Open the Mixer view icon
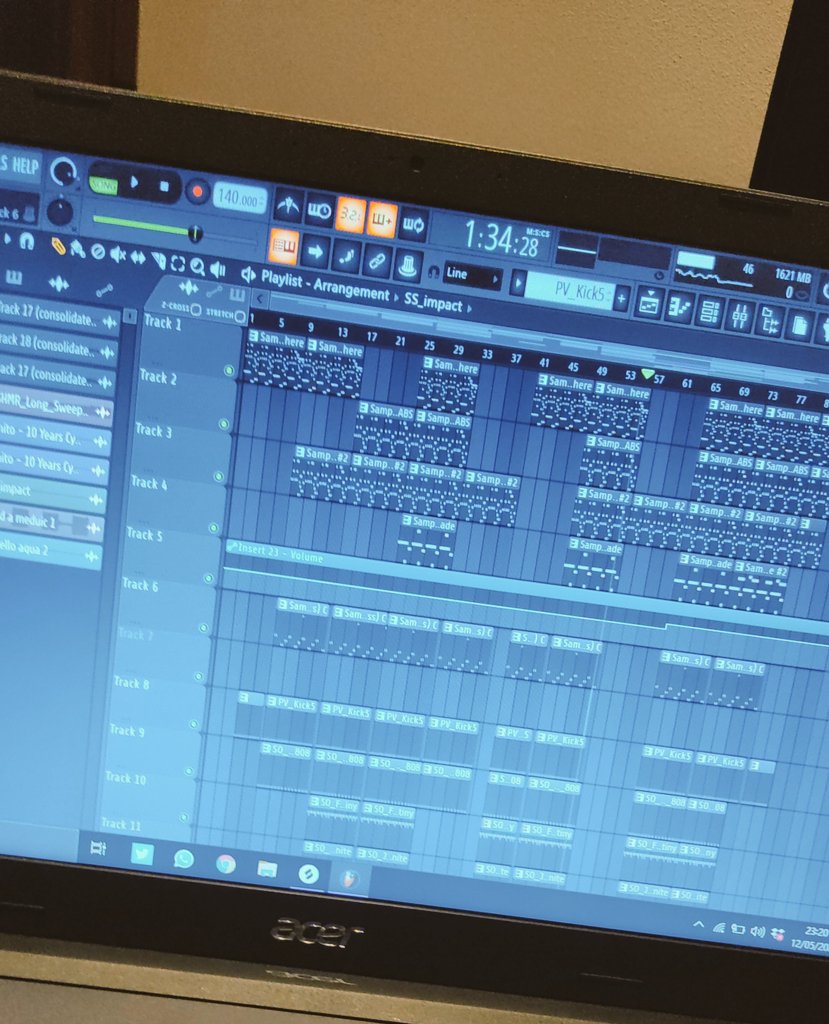The height and width of the screenshot is (1024, 829). pos(740,317)
